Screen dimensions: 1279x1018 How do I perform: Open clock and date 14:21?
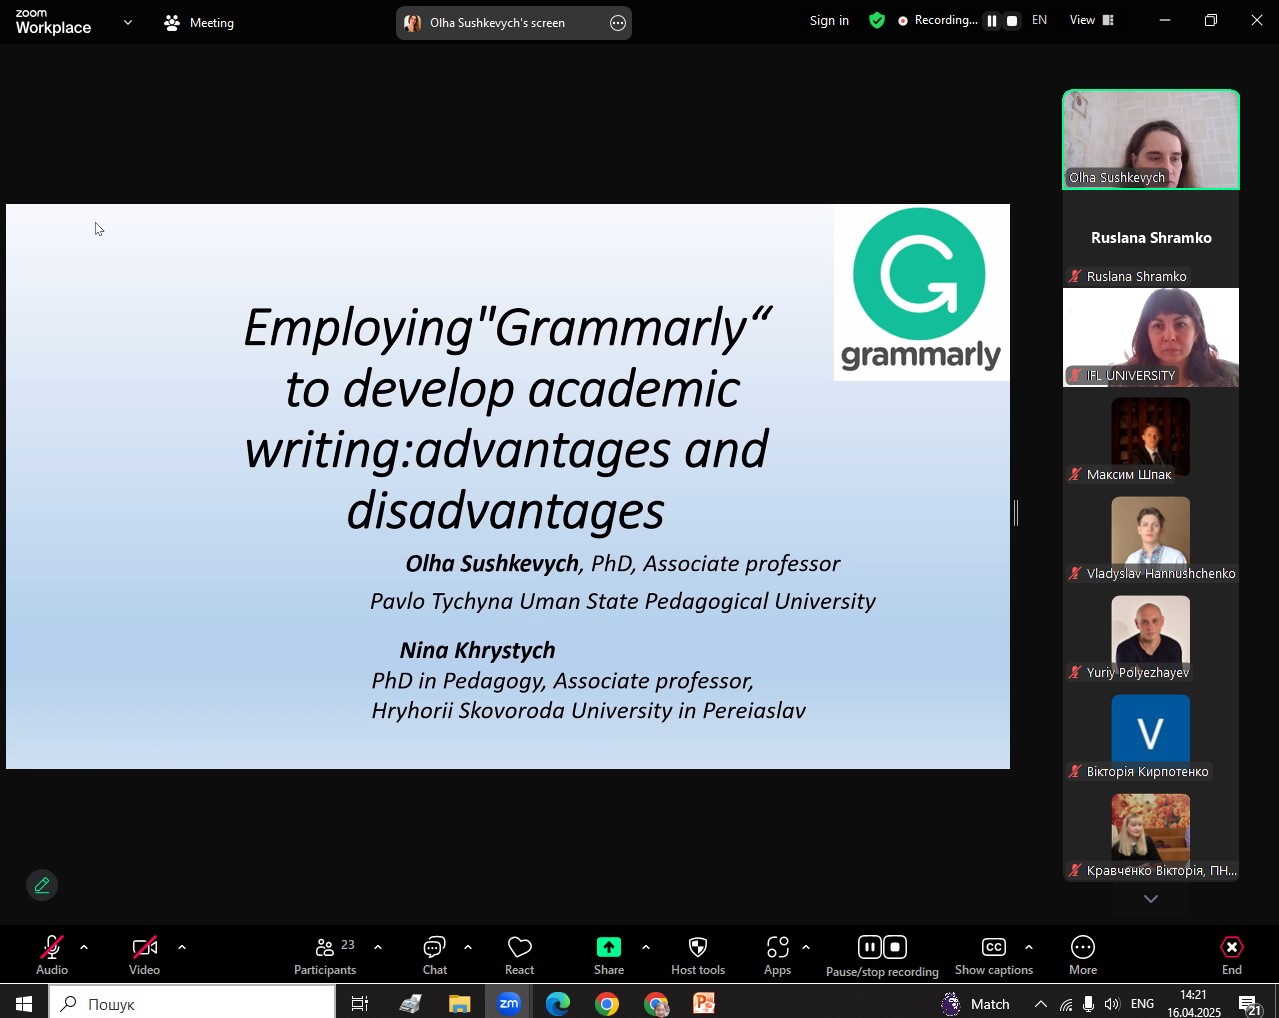(1194, 1003)
